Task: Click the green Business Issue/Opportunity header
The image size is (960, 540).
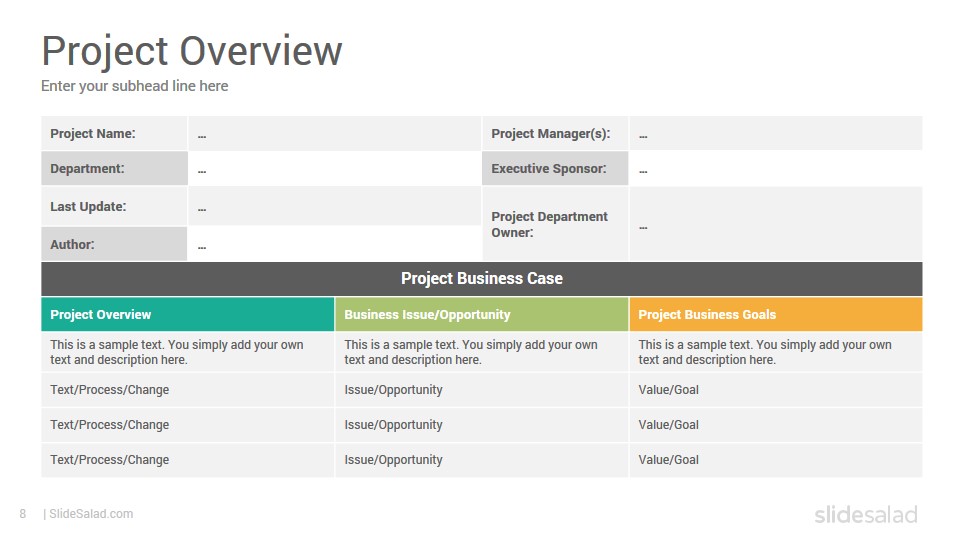Action: tap(482, 314)
